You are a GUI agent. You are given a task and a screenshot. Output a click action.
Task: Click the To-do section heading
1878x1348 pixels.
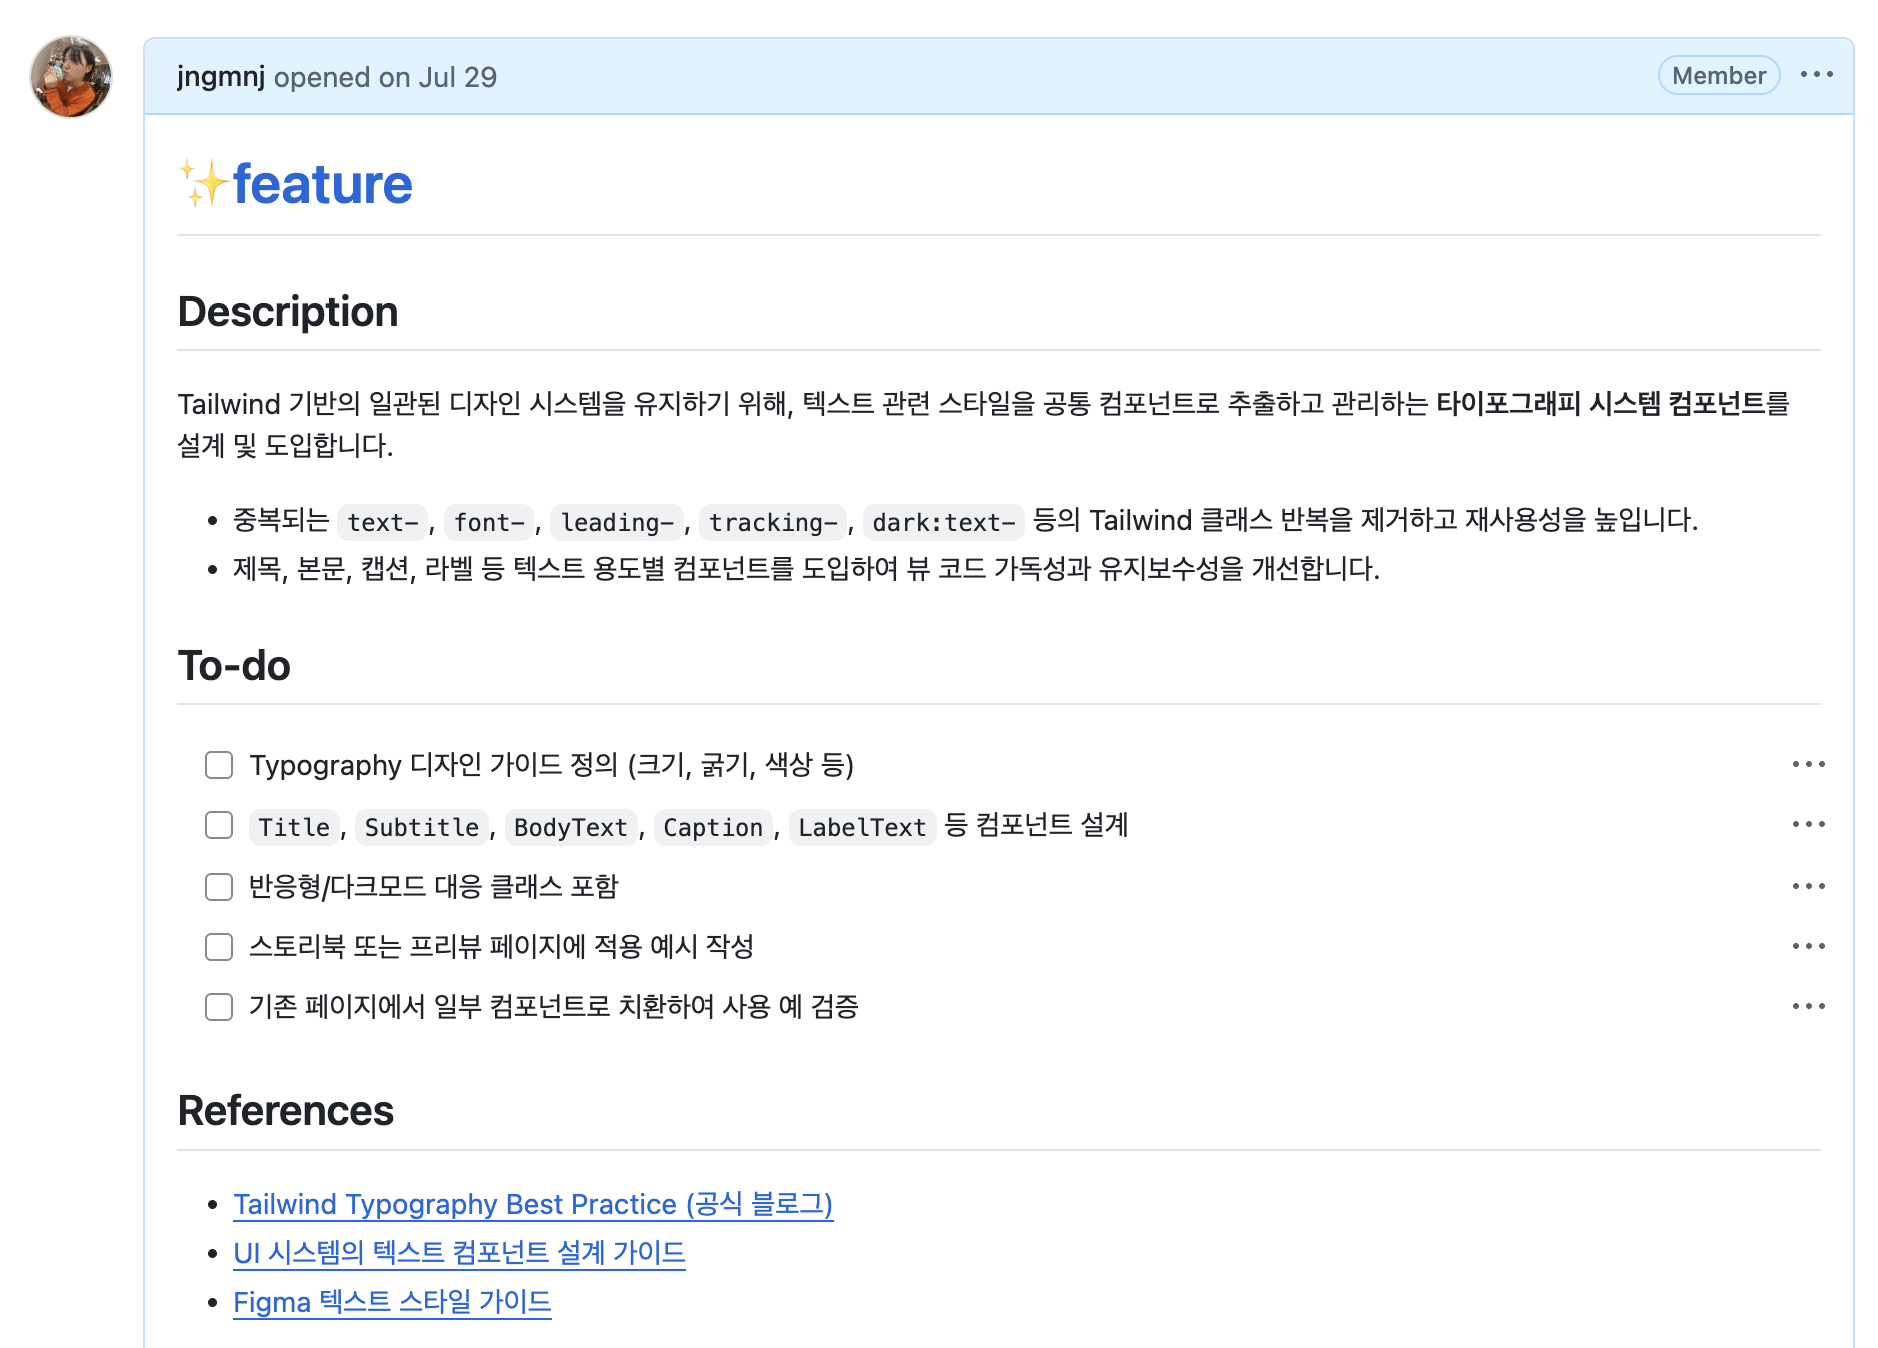tap(234, 666)
